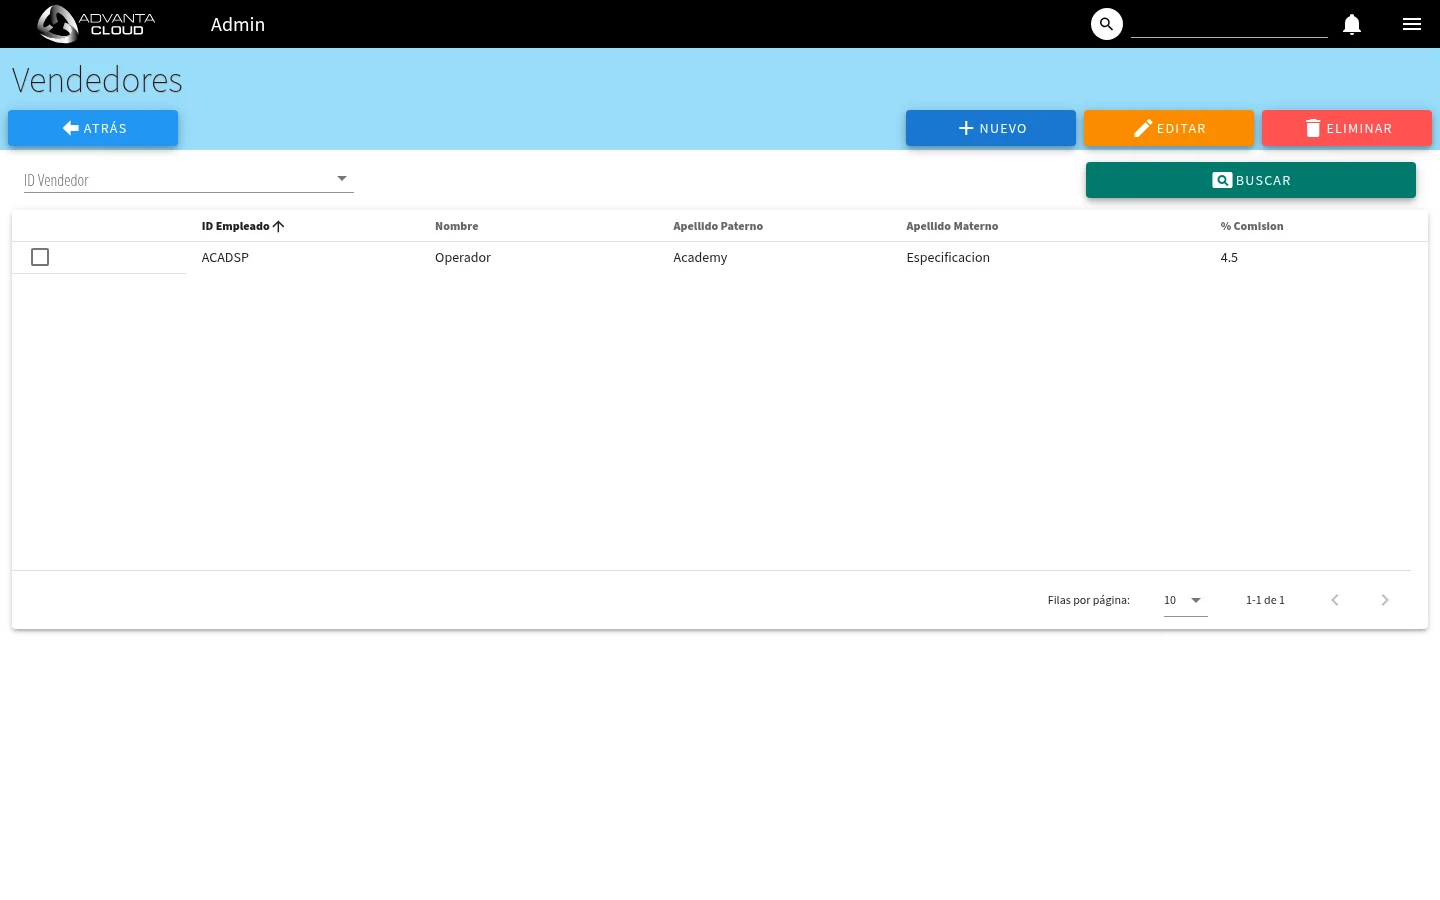1440x900 pixels.
Task: Click the Buscar button
Action: [1251, 180]
